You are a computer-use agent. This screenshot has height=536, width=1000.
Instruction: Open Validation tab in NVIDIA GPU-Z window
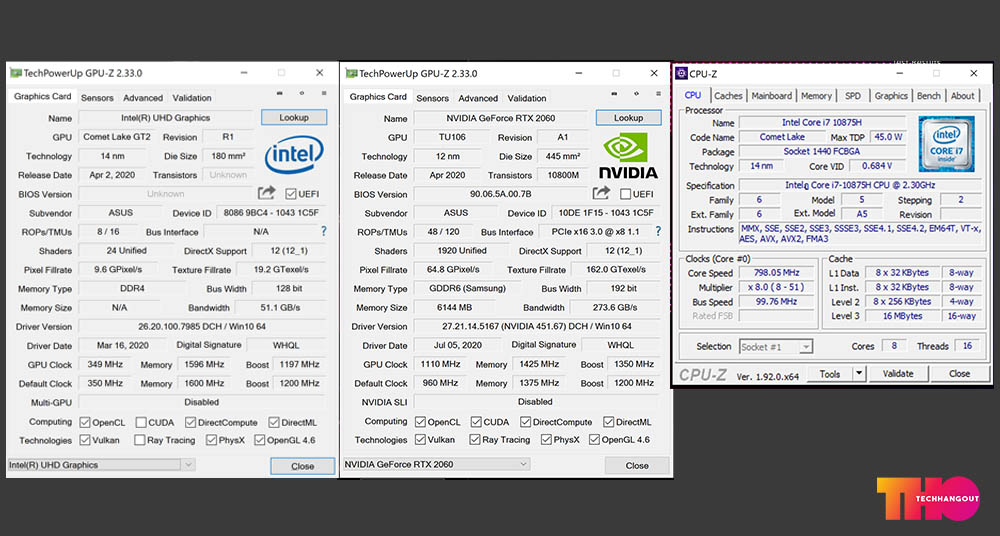(527, 98)
